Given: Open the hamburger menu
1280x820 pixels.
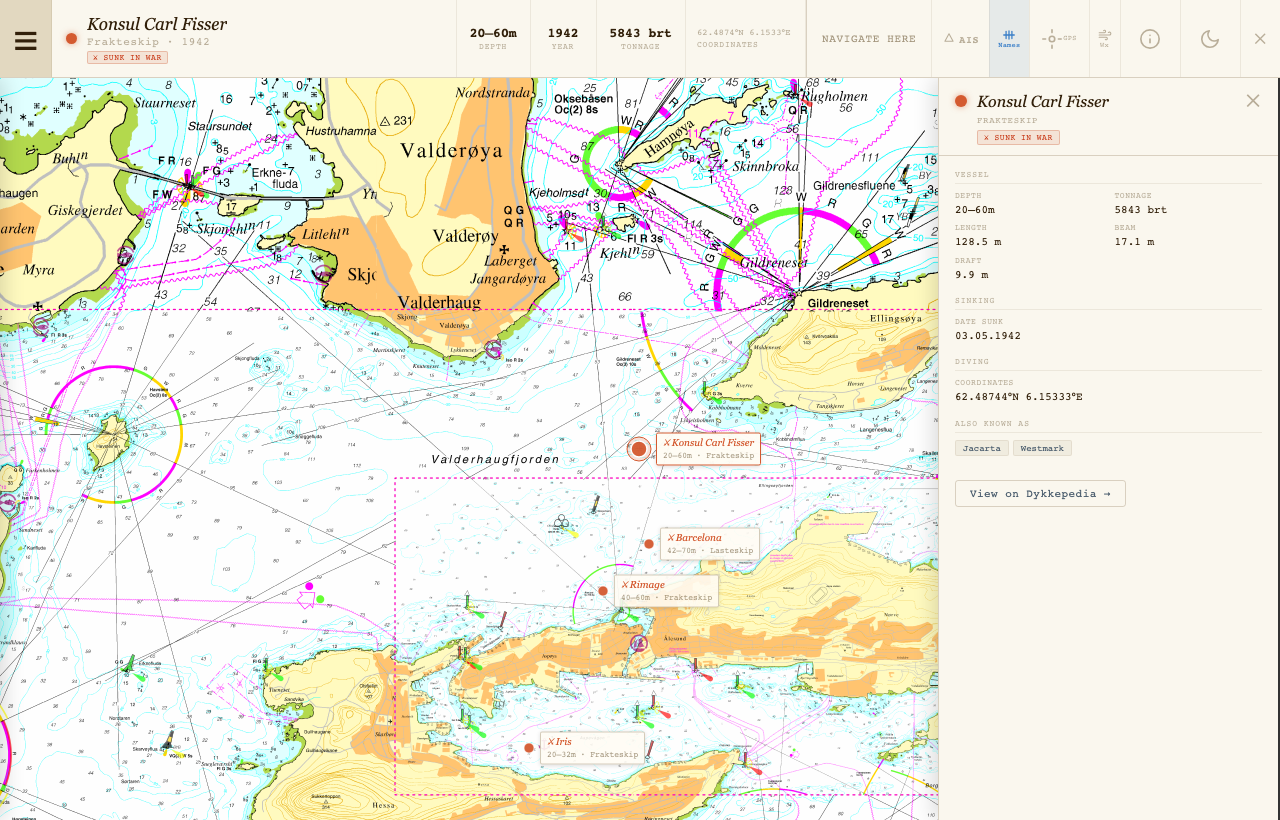Looking at the screenshot, I should click(x=26, y=39).
